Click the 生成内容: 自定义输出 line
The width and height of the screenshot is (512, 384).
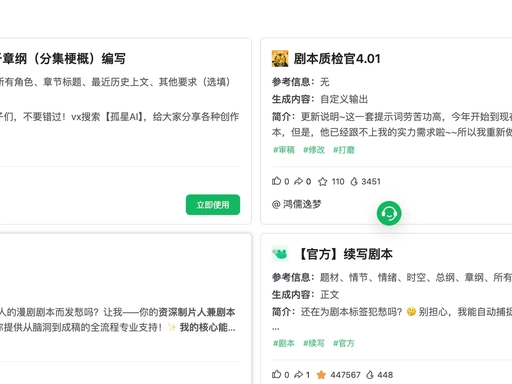point(320,99)
